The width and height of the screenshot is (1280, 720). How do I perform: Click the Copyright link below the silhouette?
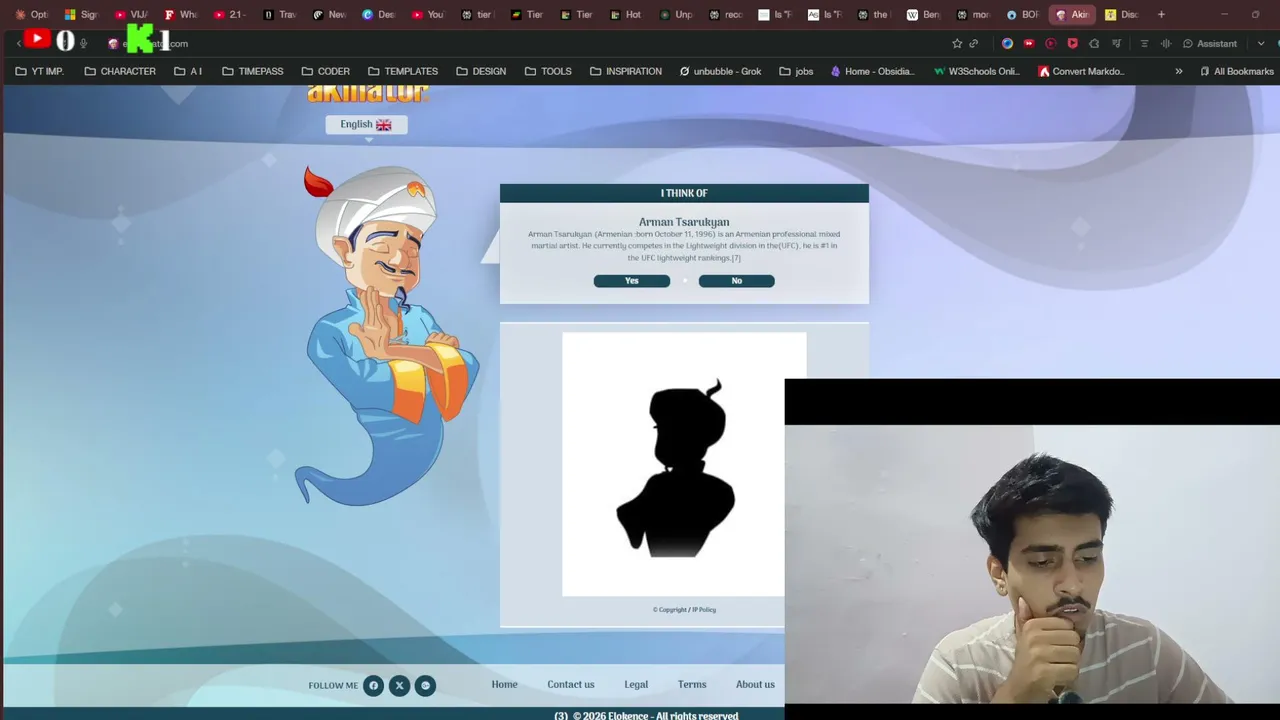670,610
